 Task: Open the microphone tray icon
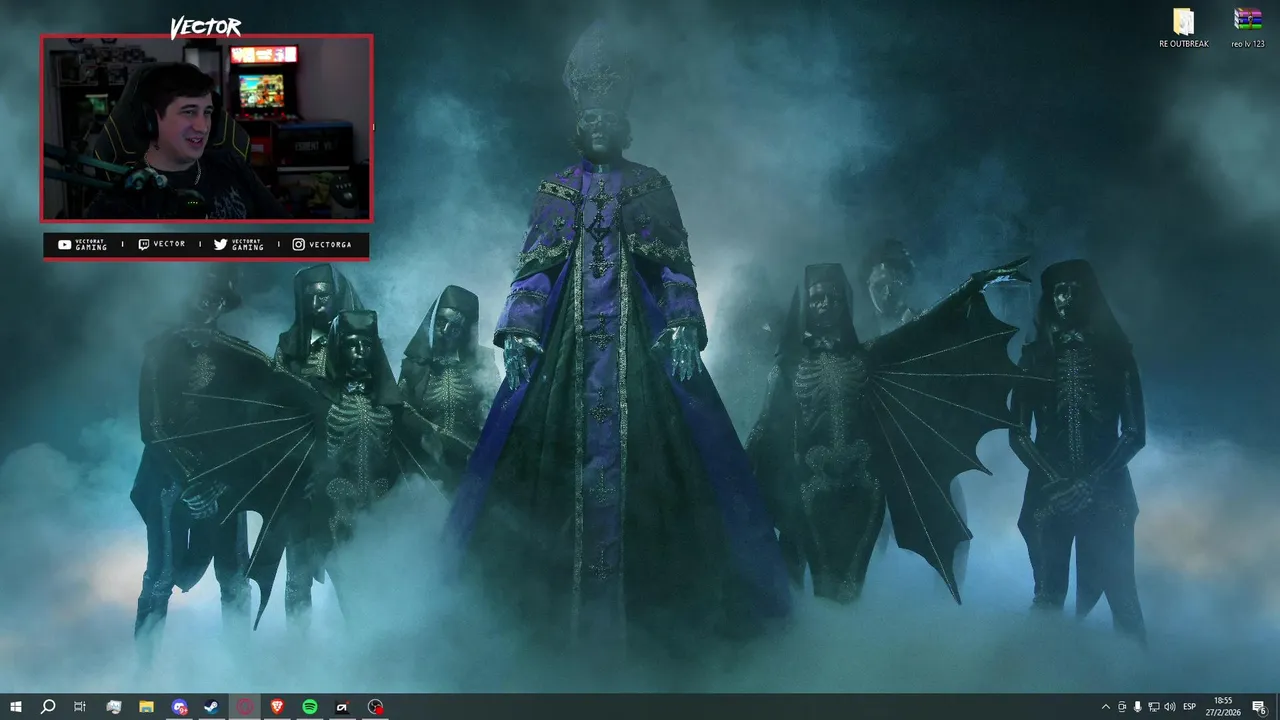pos(1138,707)
